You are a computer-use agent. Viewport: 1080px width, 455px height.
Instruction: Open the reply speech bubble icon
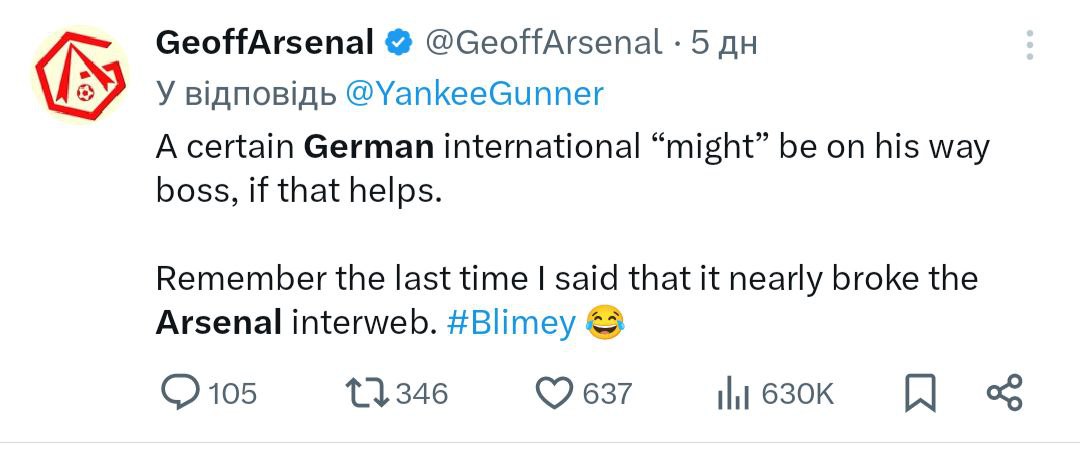[180, 393]
